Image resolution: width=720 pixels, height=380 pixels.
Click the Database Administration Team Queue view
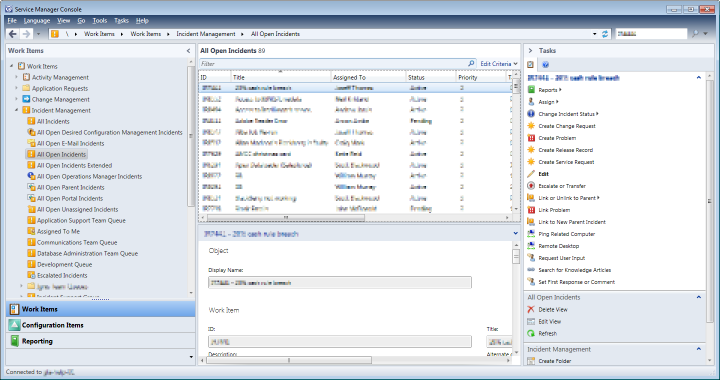click(x=87, y=253)
